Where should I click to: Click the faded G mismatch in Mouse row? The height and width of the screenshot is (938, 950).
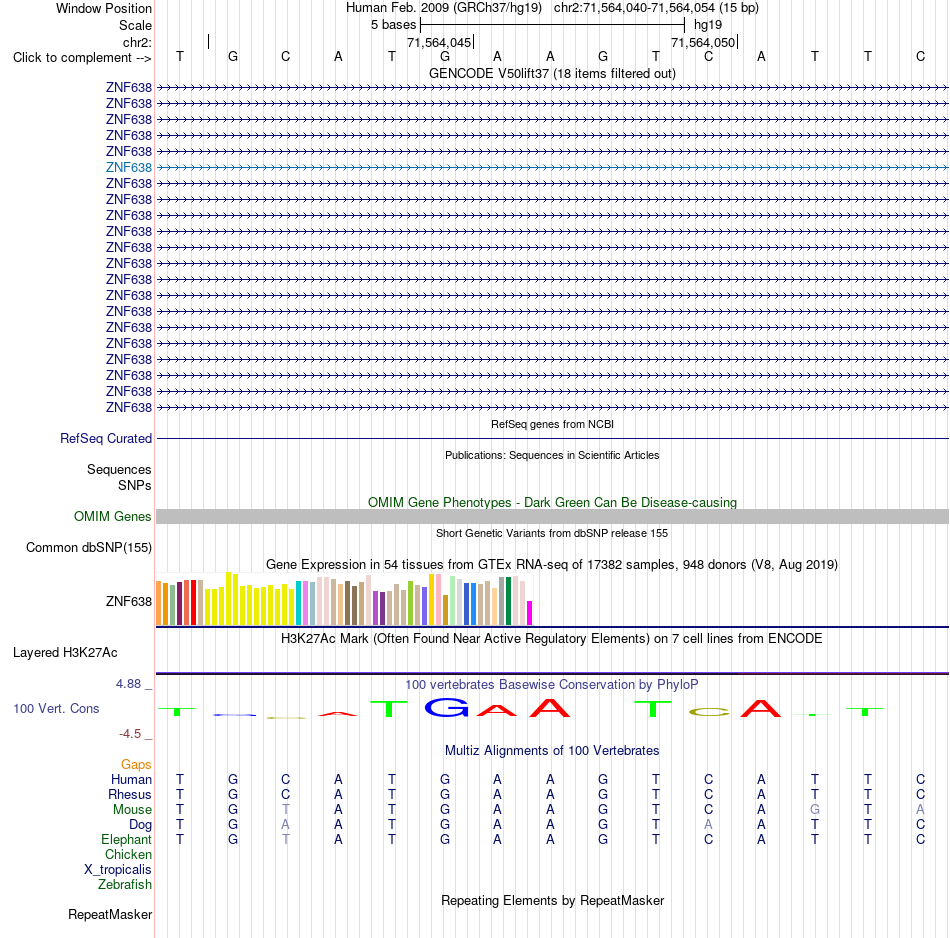(x=815, y=810)
